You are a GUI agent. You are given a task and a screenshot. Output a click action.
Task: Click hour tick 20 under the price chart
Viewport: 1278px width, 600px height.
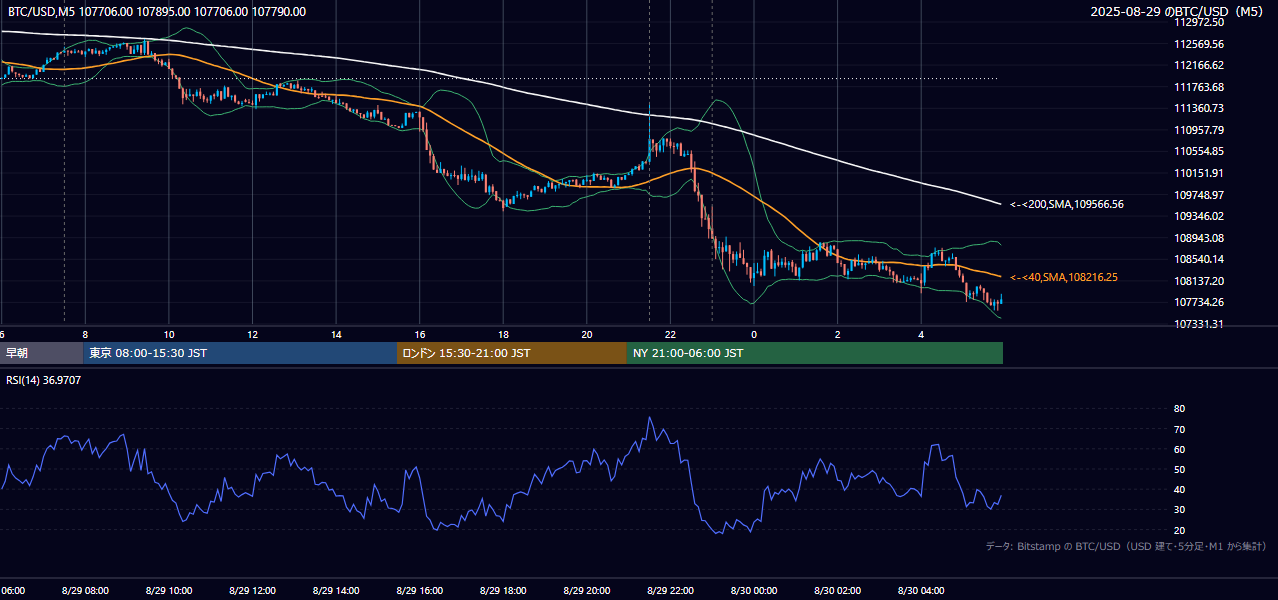(587, 334)
